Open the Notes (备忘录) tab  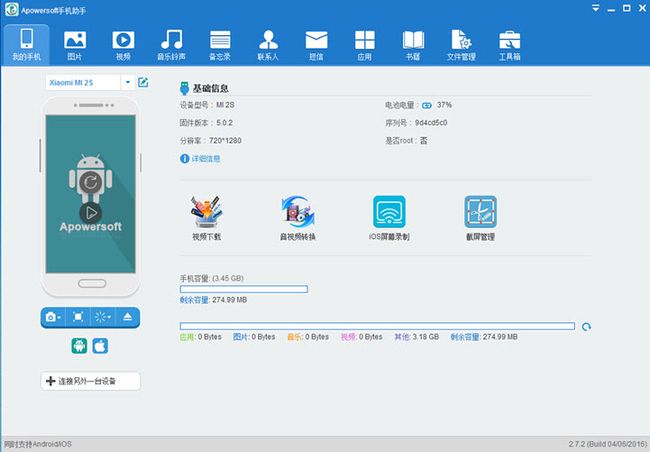[220, 45]
